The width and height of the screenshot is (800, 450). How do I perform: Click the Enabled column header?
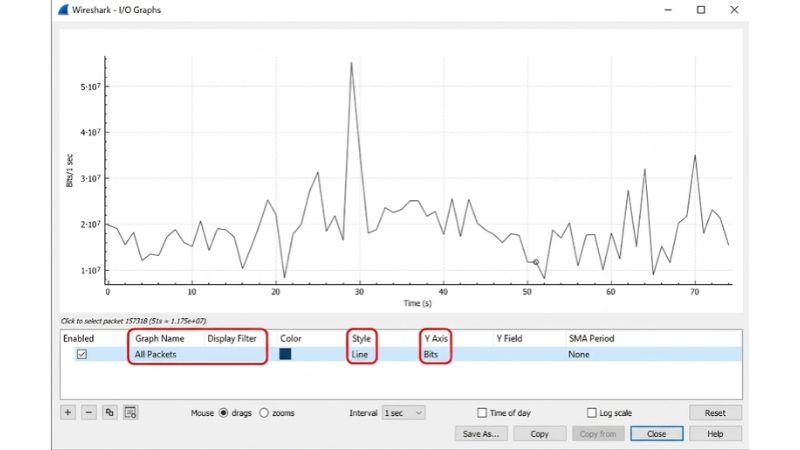(x=79, y=338)
